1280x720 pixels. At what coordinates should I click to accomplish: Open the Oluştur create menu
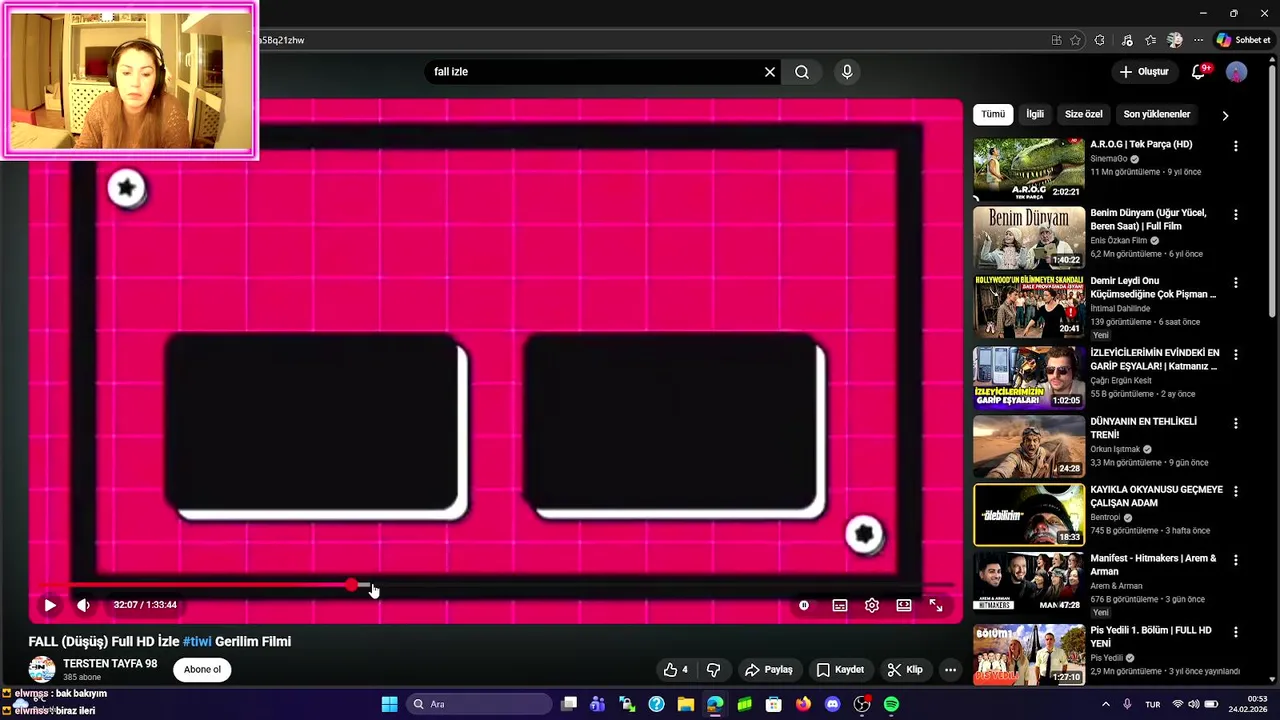coord(1144,72)
